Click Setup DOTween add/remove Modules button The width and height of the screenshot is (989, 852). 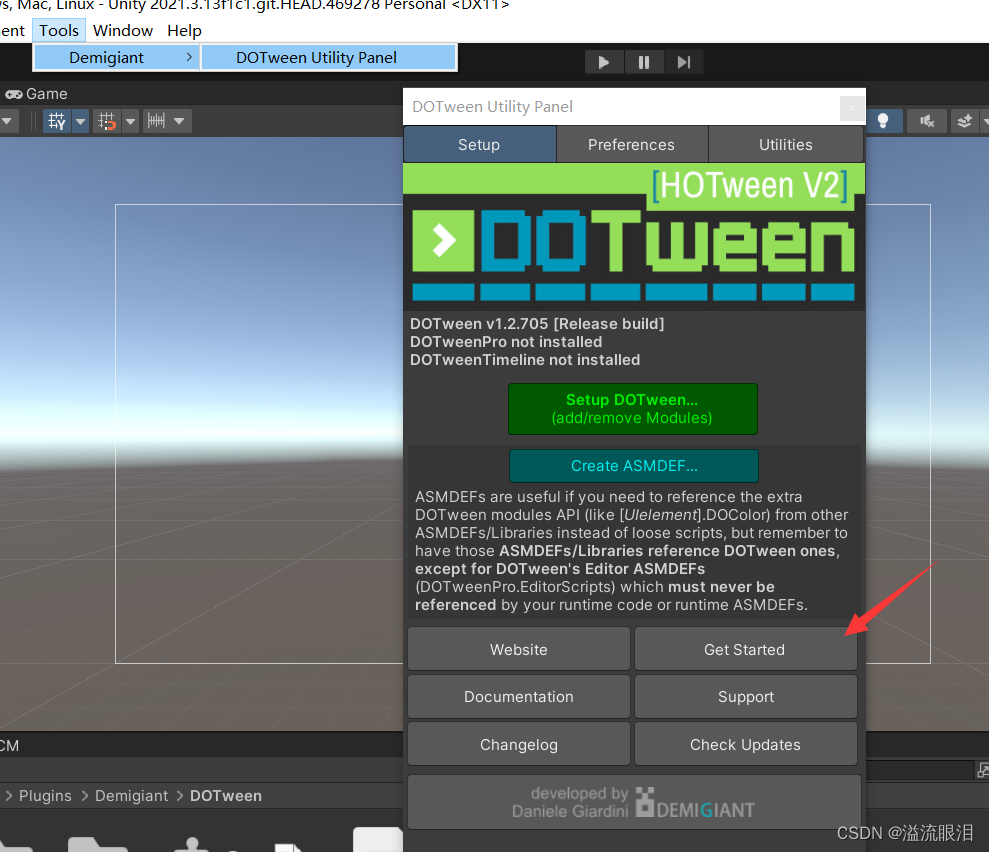coord(633,409)
